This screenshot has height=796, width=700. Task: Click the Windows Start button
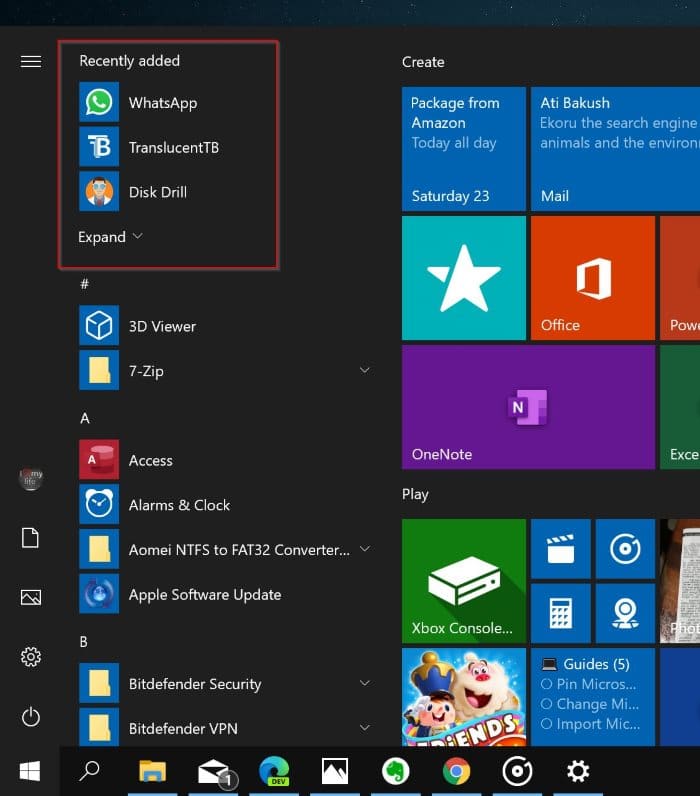pyautogui.click(x=30, y=771)
